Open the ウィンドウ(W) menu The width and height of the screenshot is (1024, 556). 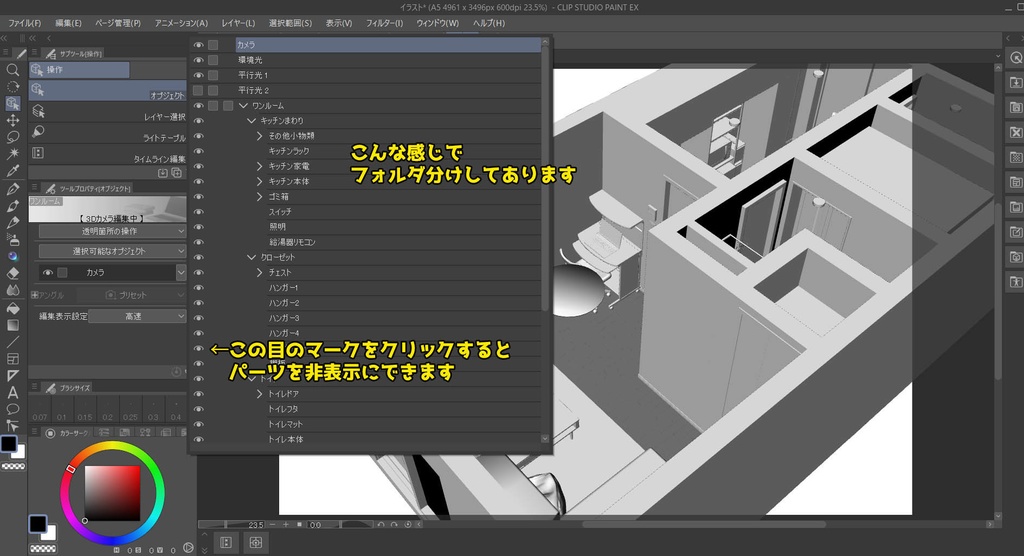tap(438, 23)
